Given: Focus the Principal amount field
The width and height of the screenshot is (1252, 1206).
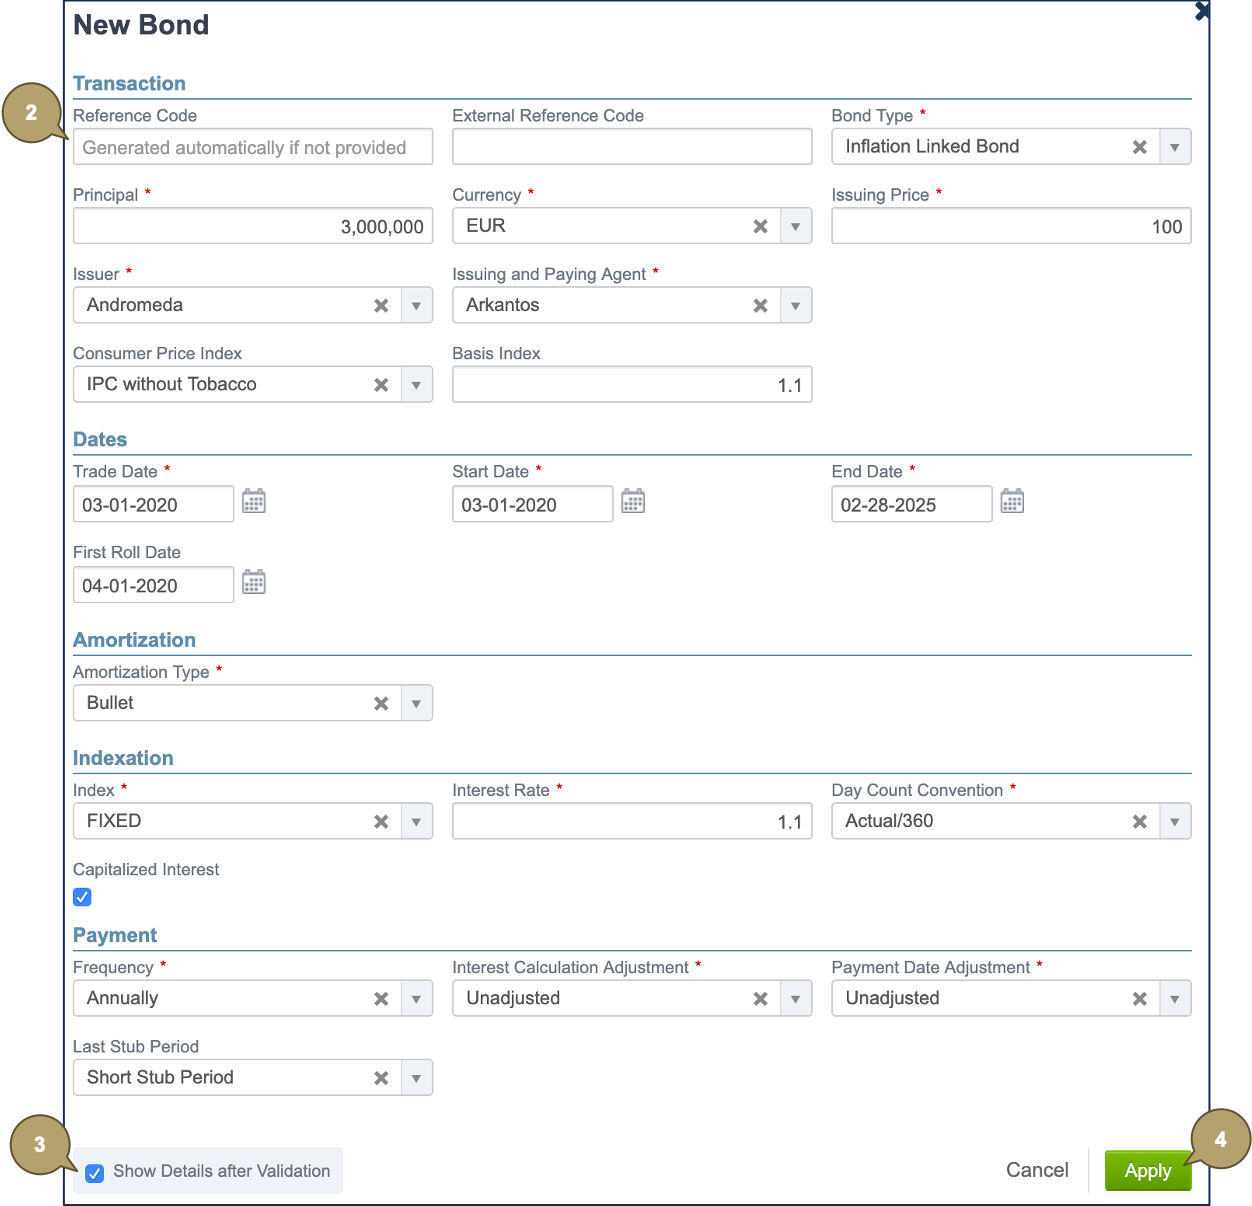Looking at the screenshot, I should coord(252,227).
